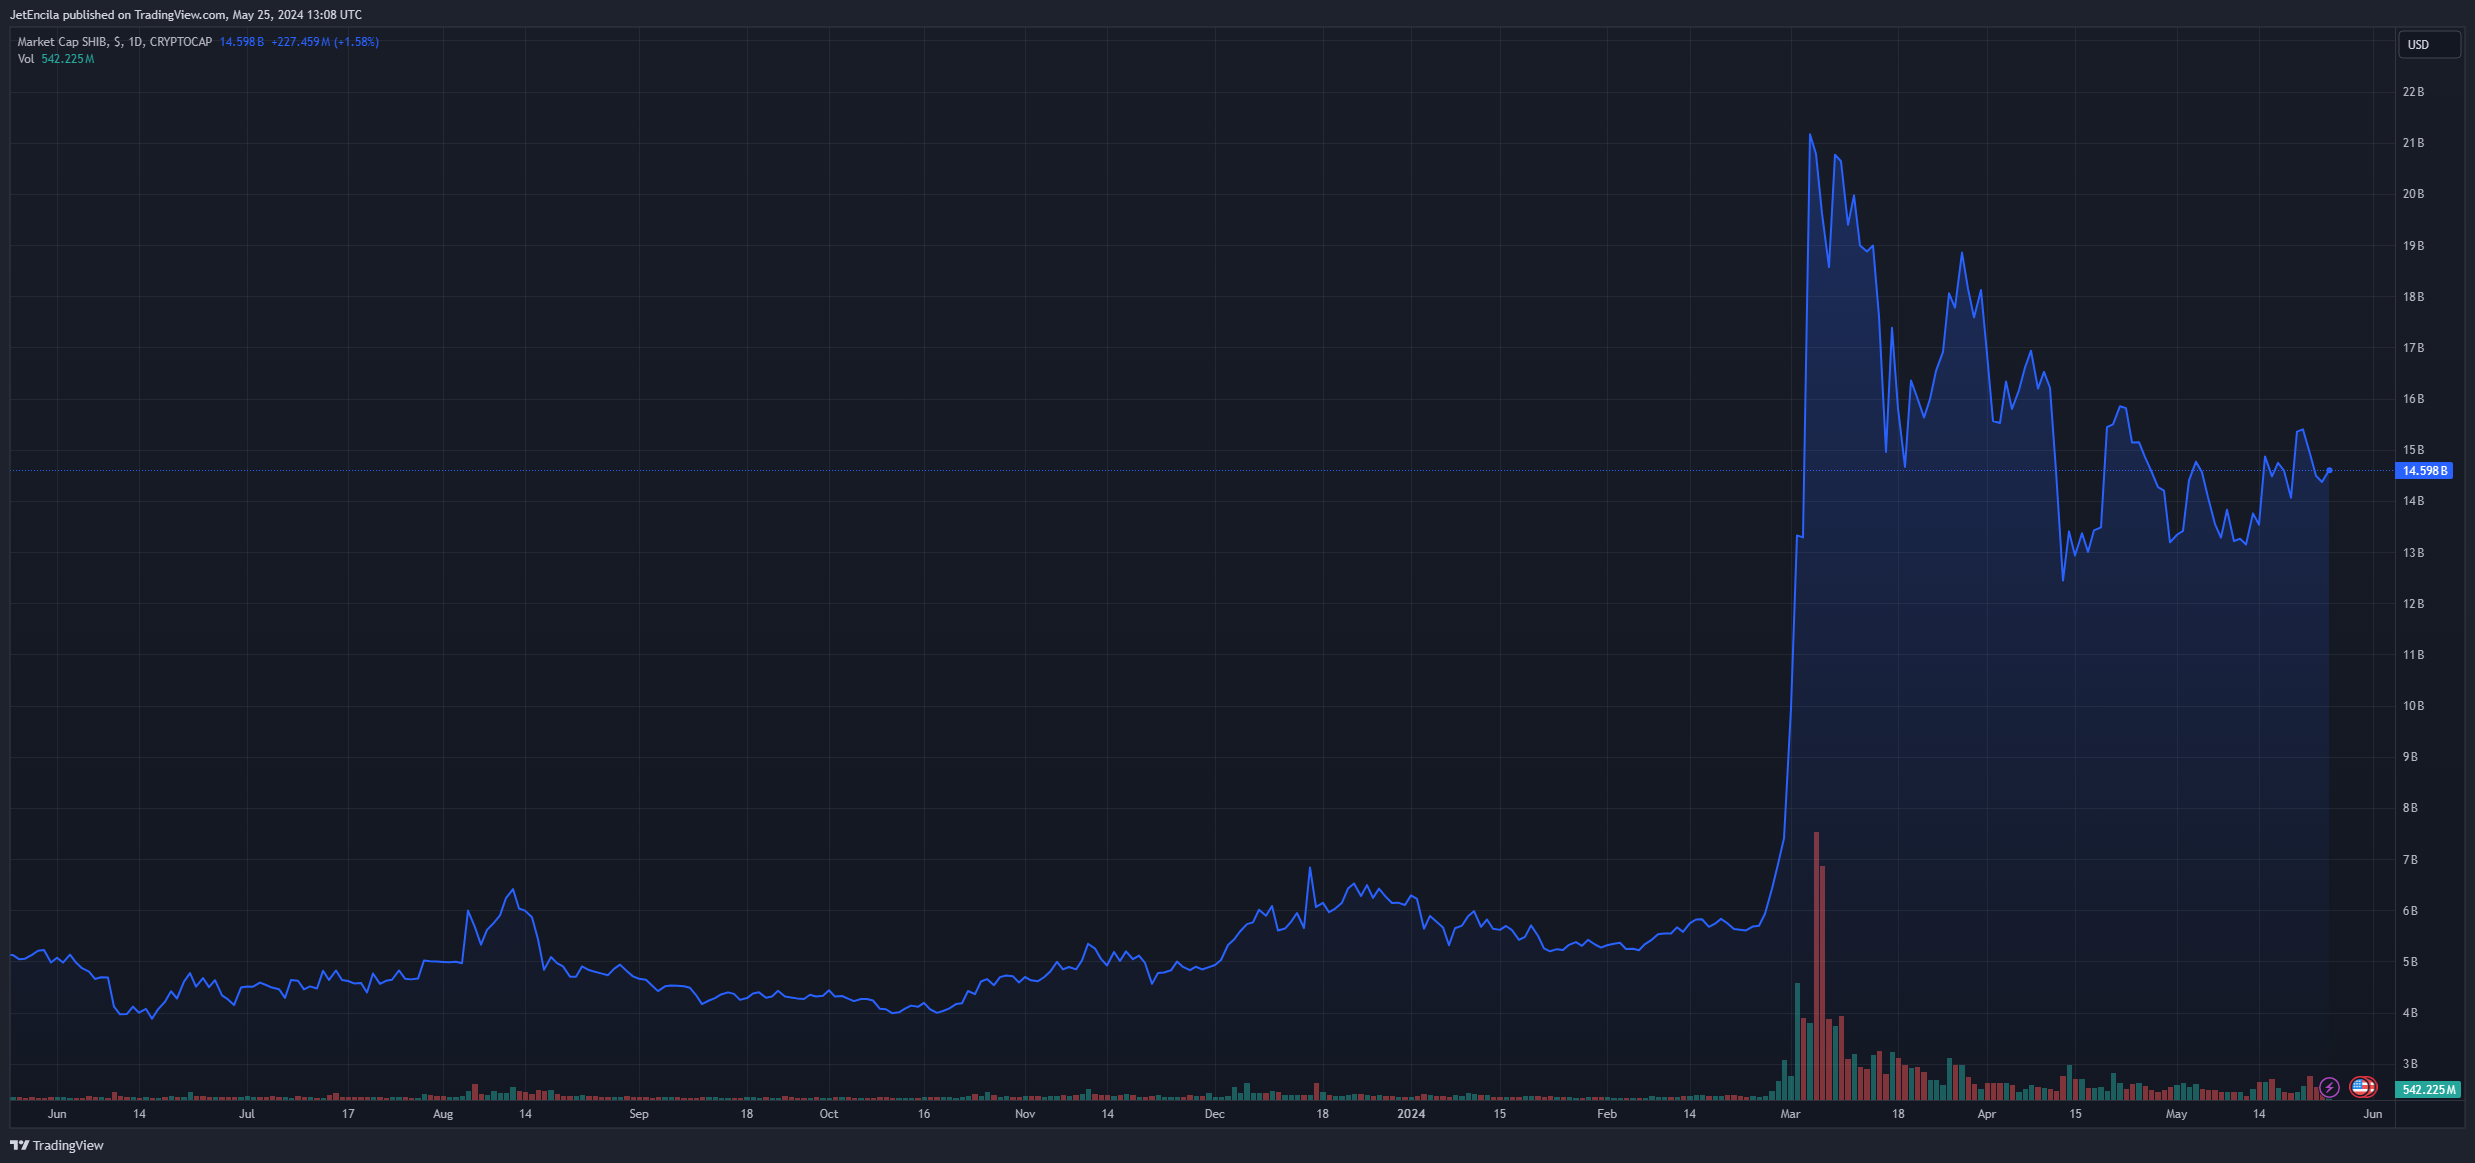
Task: Click the 6 B price axis label
Action: point(2410,911)
